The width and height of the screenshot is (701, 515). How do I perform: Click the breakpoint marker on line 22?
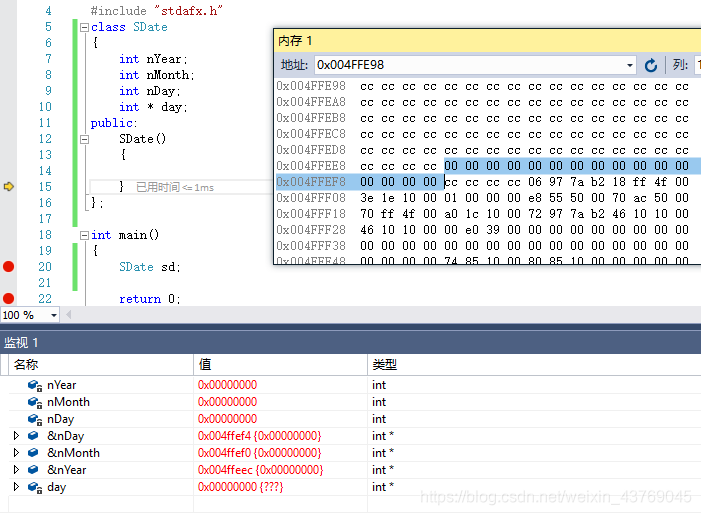click(8, 299)
